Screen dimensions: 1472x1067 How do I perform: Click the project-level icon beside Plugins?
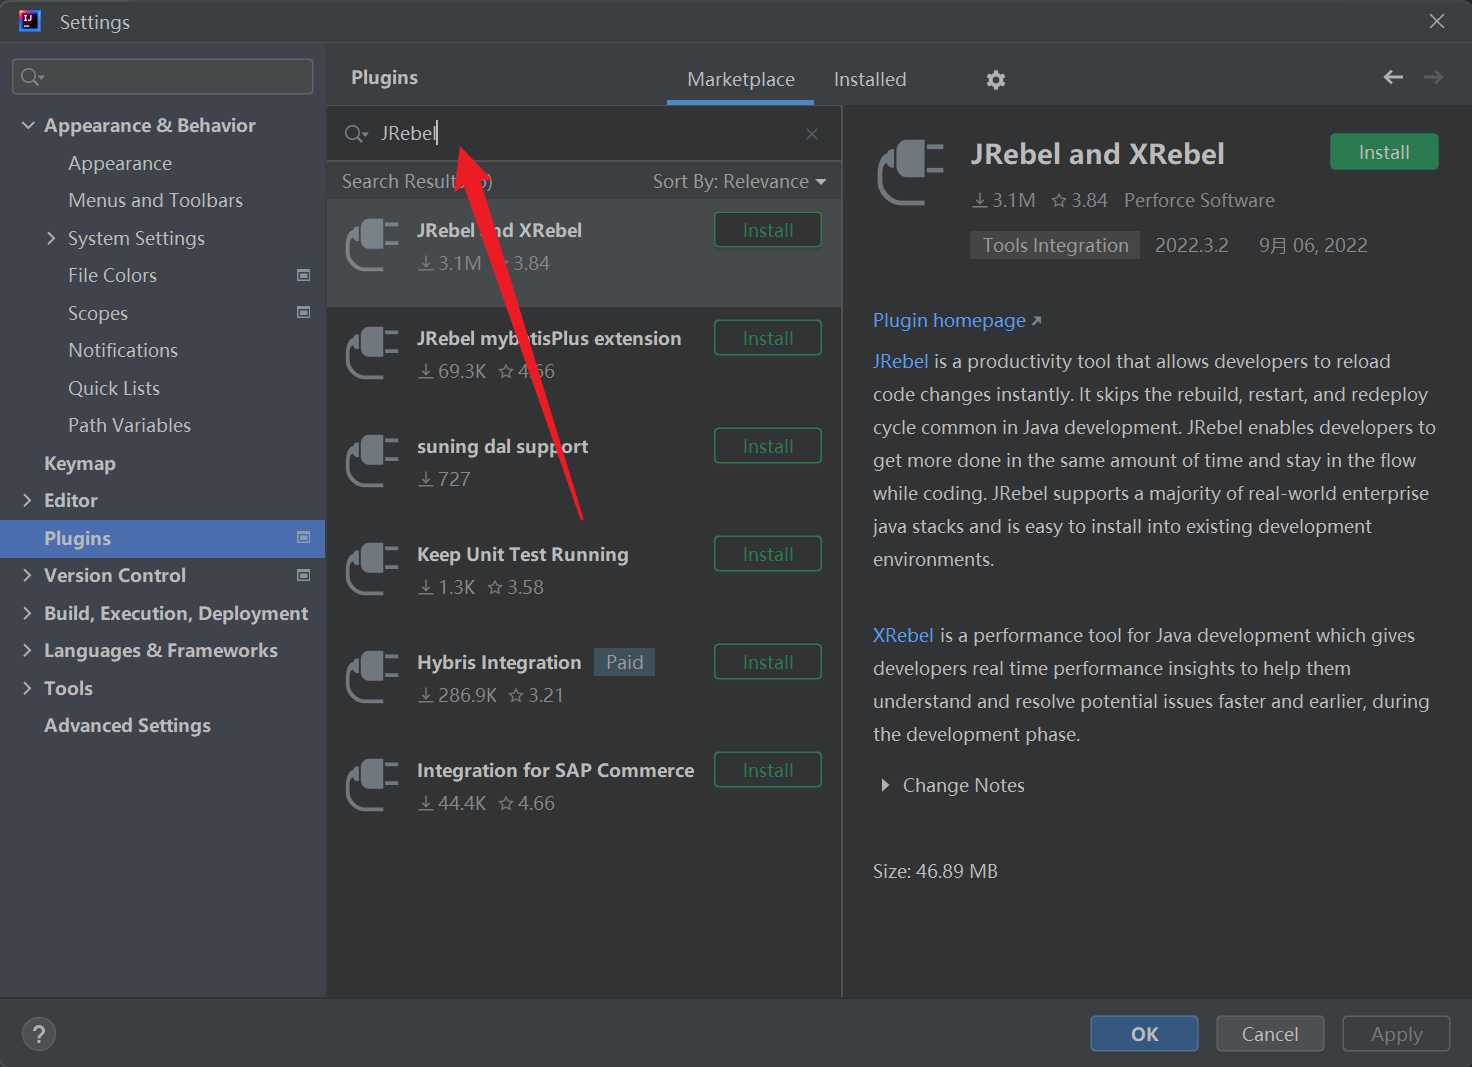click(304, 537)
